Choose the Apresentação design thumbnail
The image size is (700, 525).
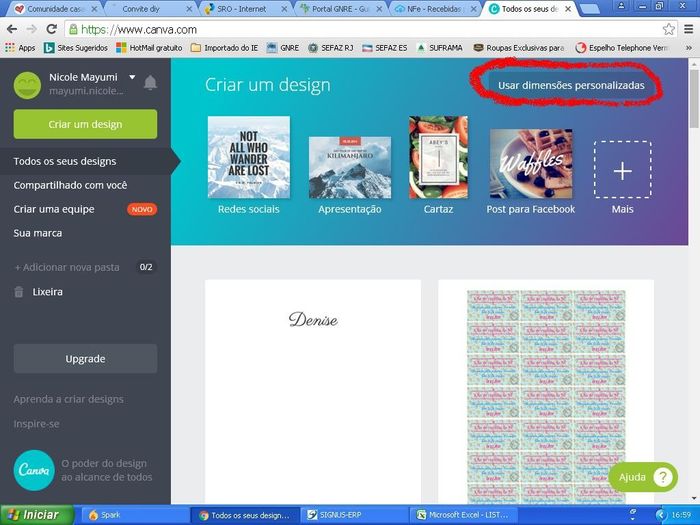tap(350, 167)
